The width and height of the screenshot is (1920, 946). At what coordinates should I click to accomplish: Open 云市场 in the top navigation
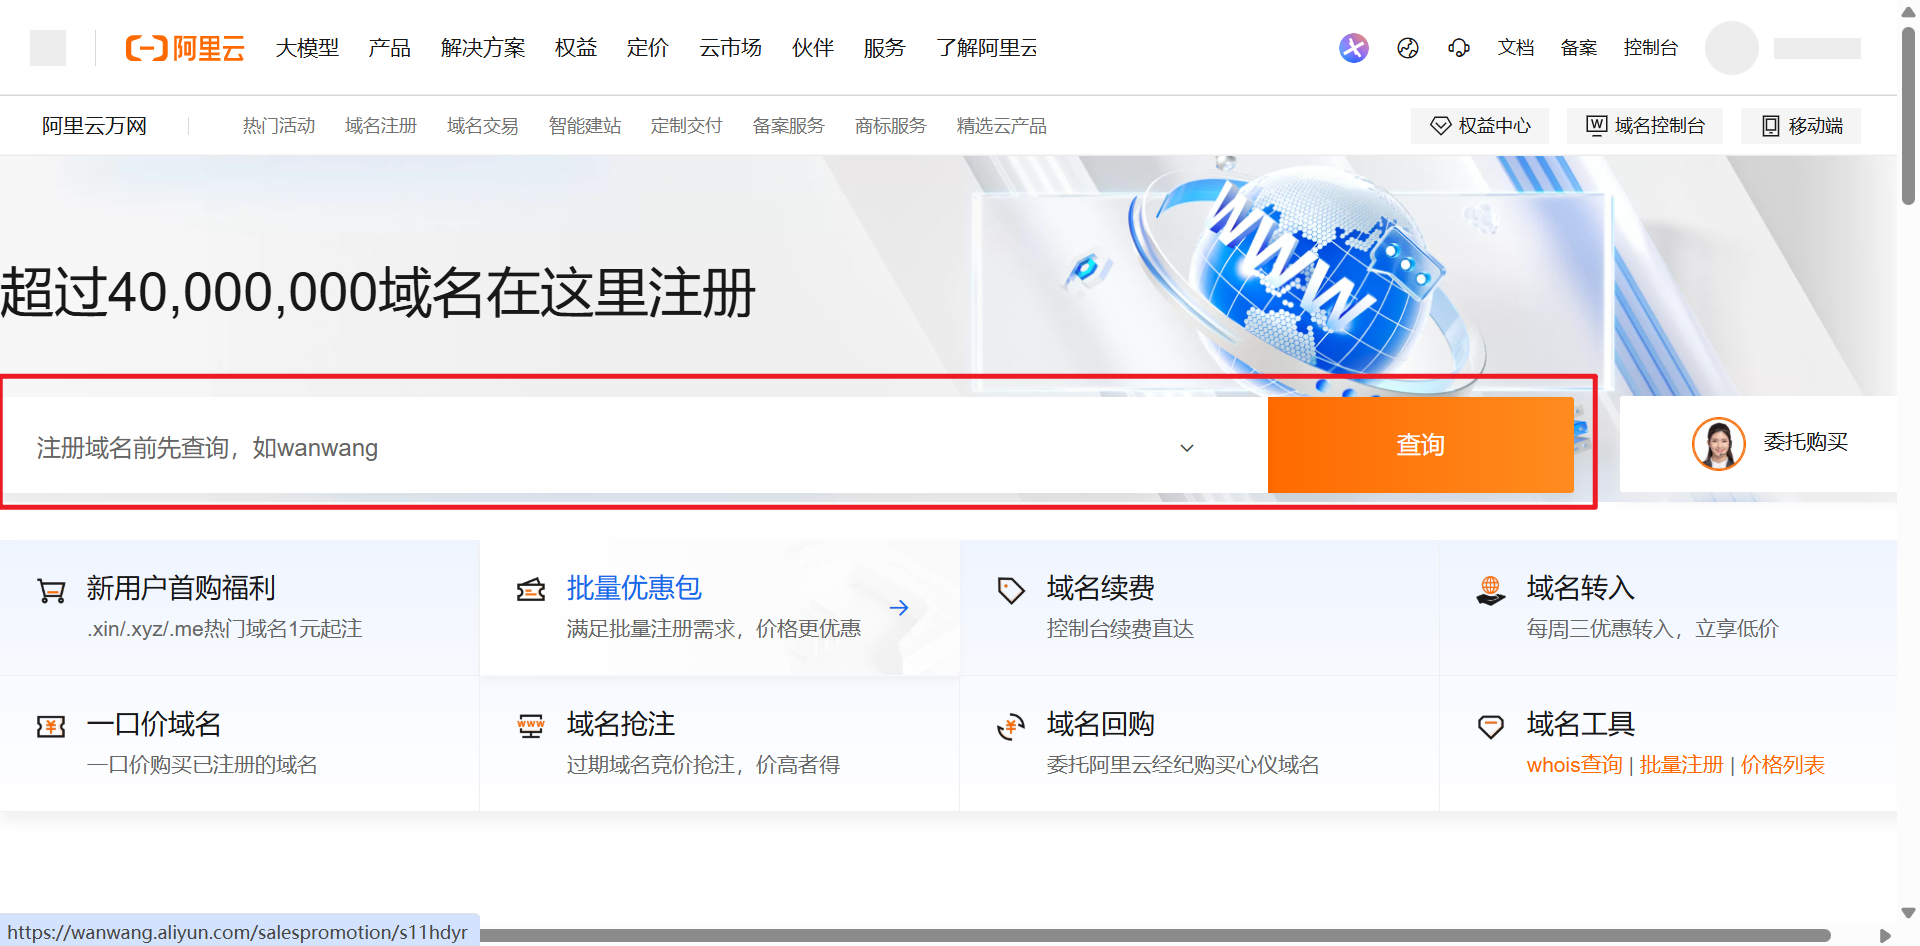click(x=731, y=48)
